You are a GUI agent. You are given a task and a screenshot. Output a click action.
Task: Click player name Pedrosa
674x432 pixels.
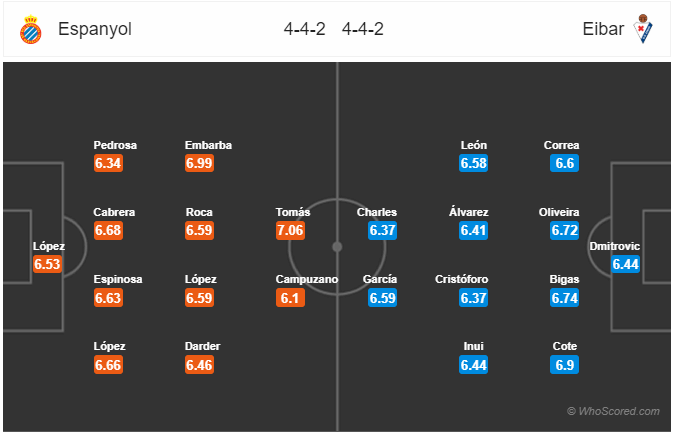click(x=115, y=145)
